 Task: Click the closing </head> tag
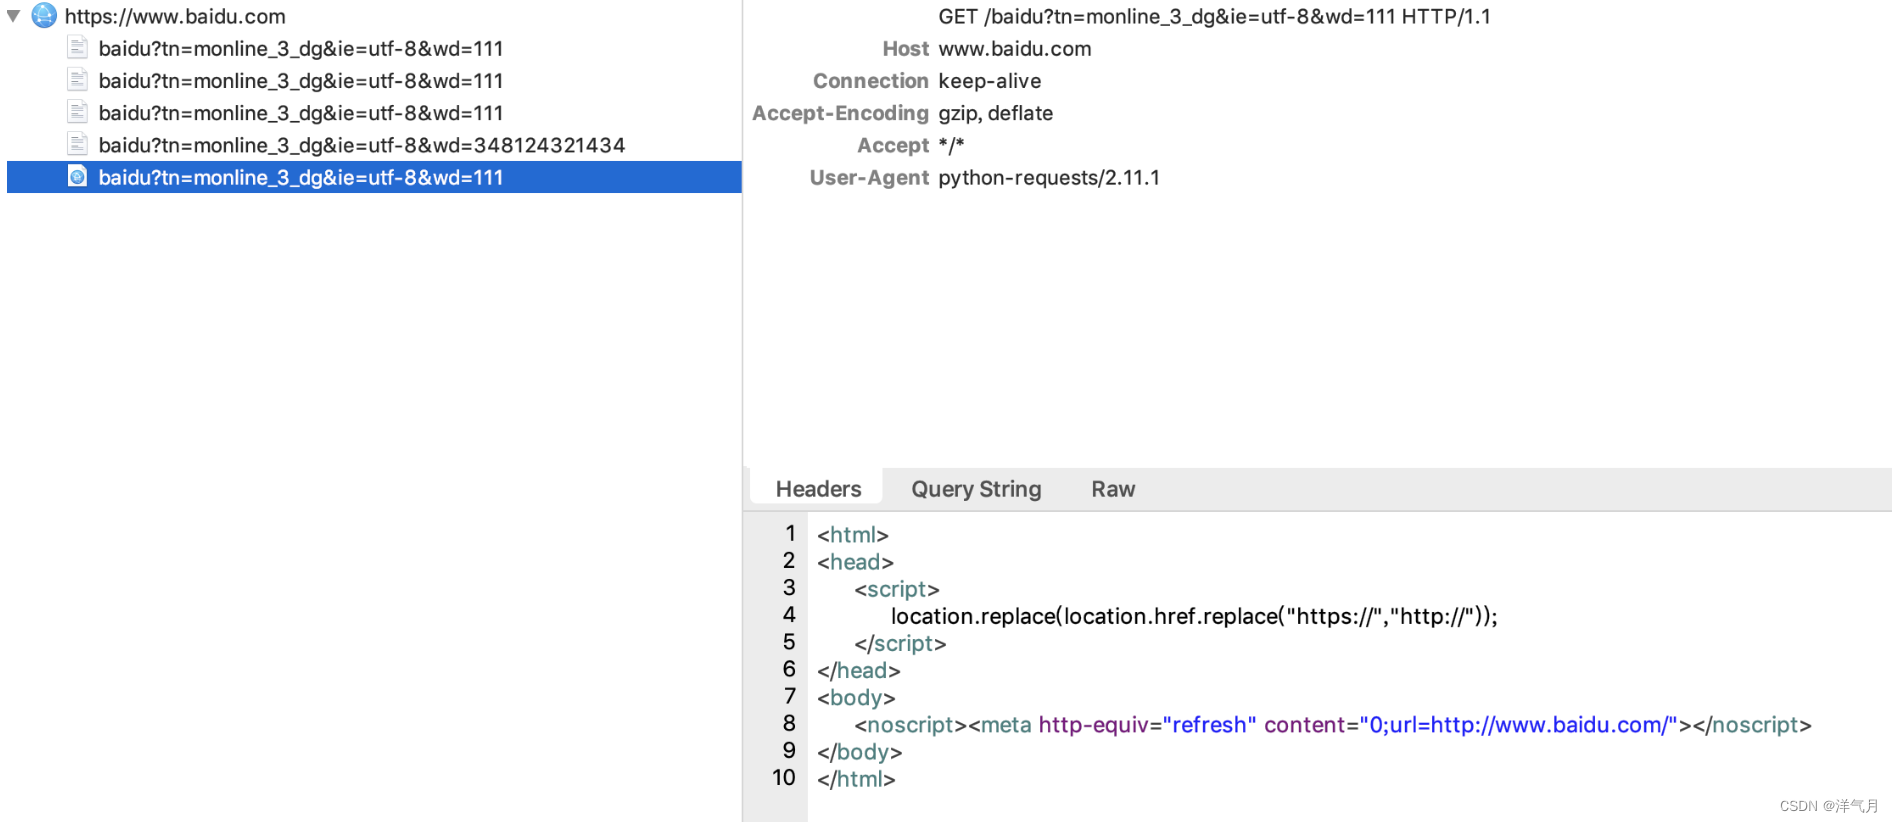tap(859, 670)
